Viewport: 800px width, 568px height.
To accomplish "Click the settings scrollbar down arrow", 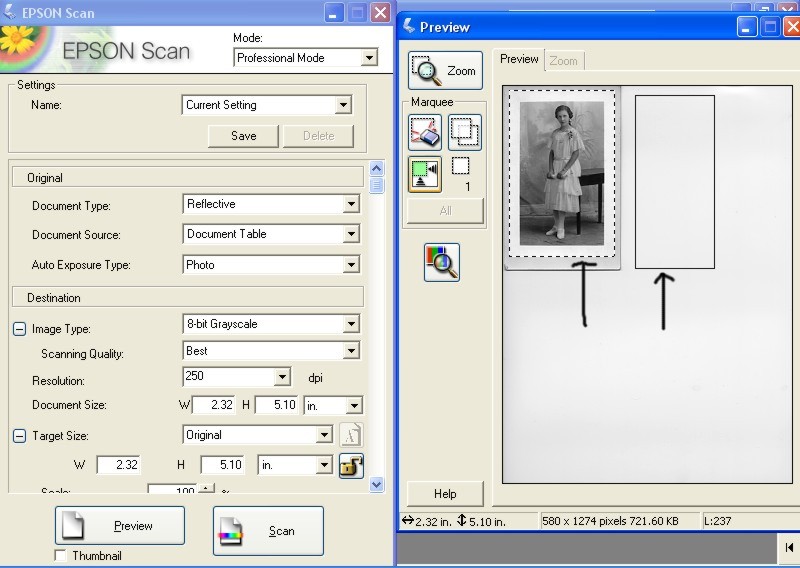I will pos(377,484).
